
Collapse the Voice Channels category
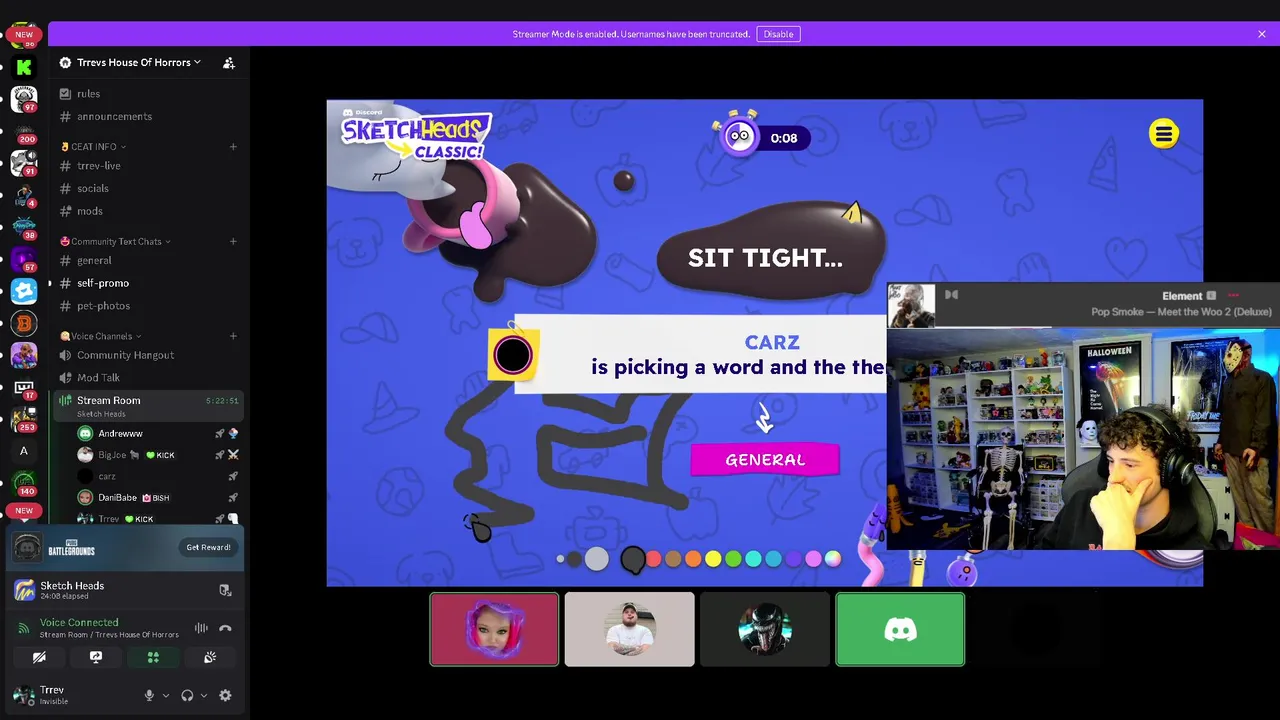101,336
